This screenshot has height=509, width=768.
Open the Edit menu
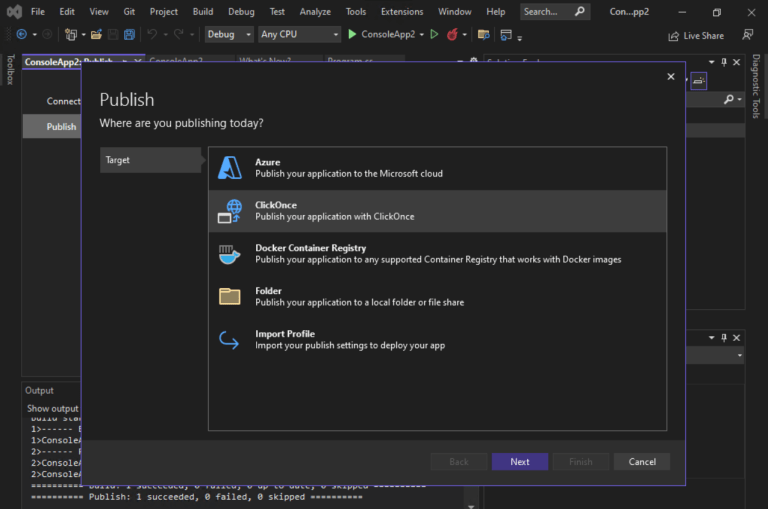pos(67,12)
